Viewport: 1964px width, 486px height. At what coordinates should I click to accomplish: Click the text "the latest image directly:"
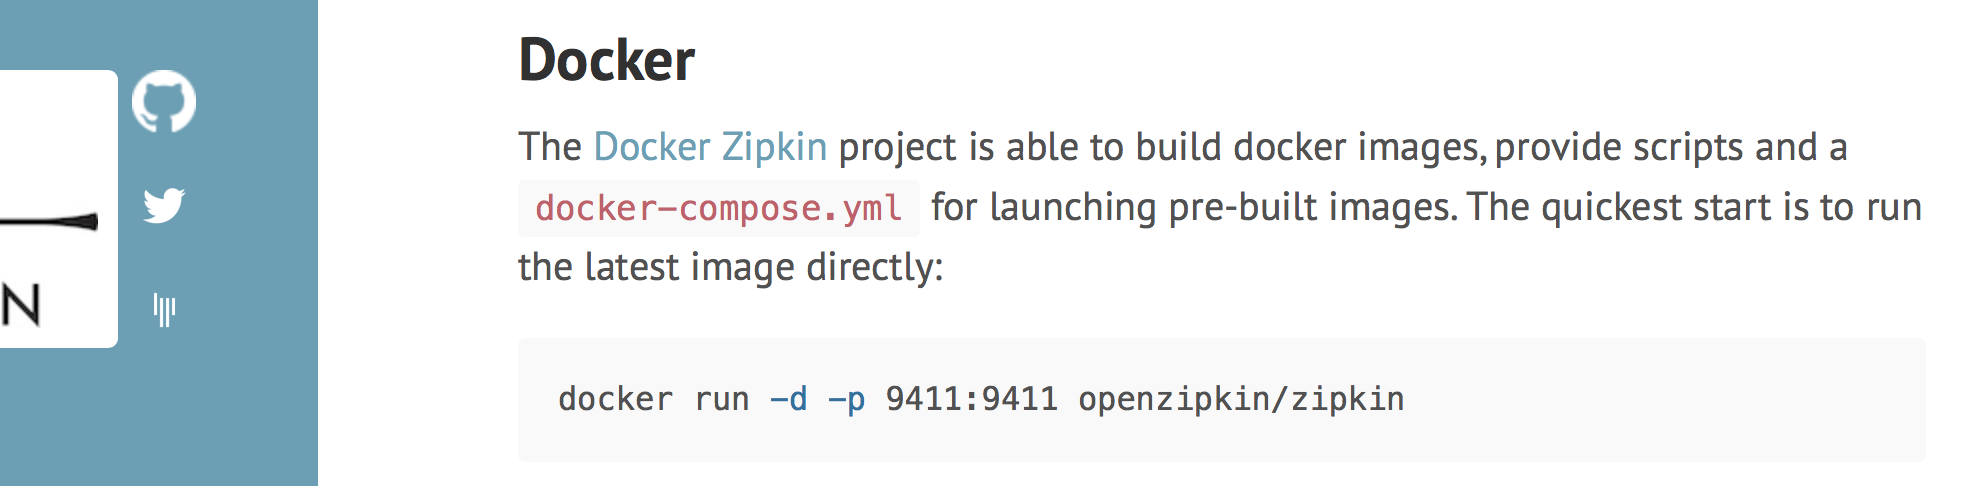point(730,267)
